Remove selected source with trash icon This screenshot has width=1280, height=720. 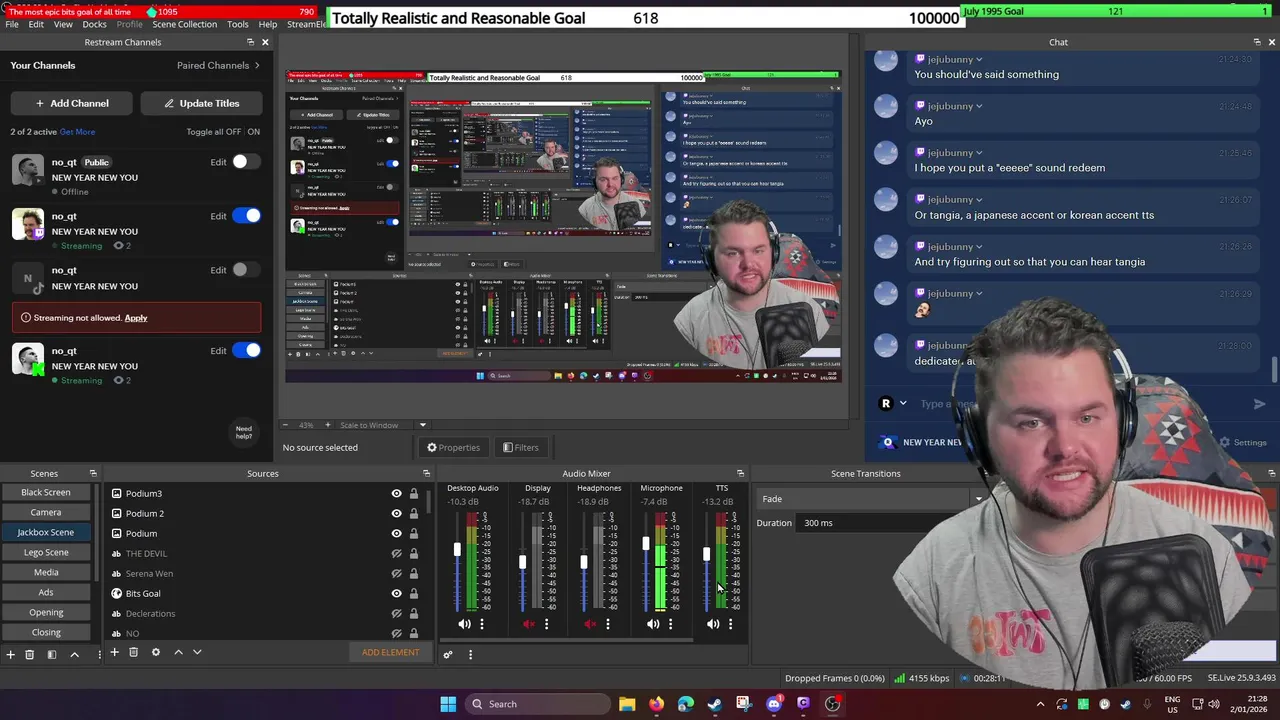[133, 652]
